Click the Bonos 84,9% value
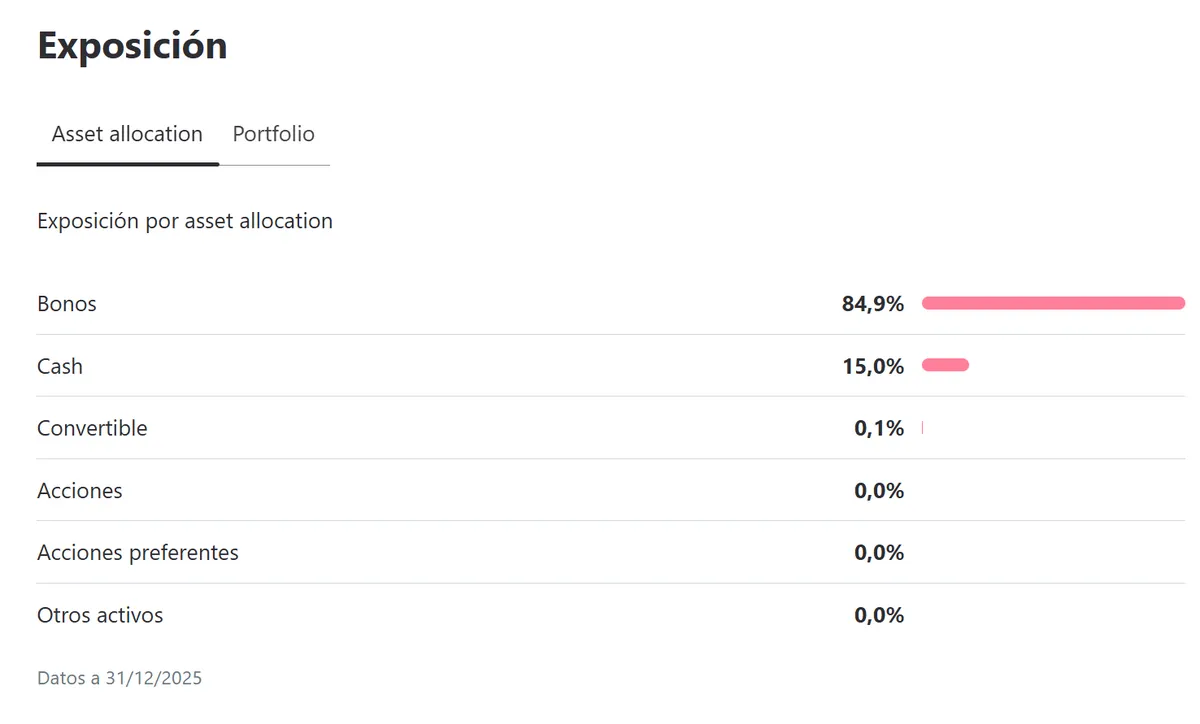This screenshot has height=724, width=1200. click(x=872, y=304)
